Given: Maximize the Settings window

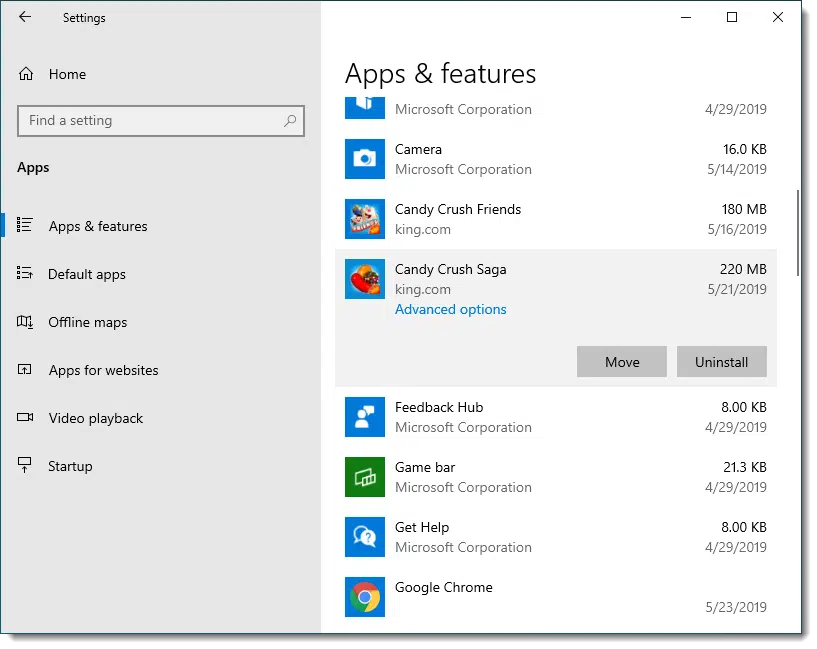Looking at the screenshot, I should point(732,17).
